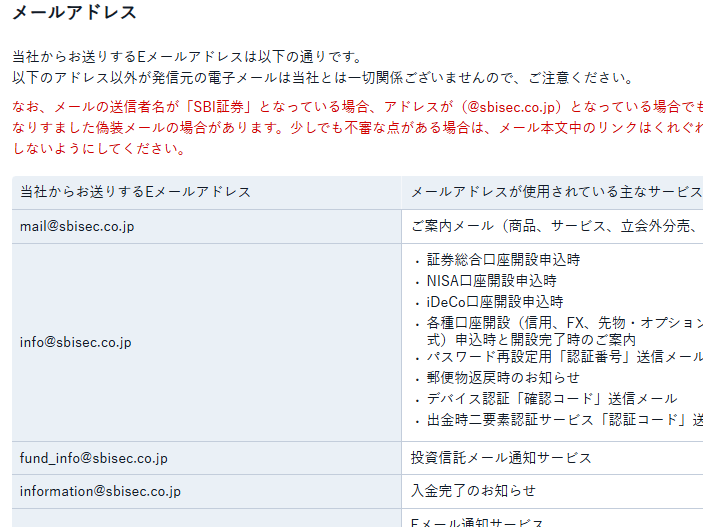
Task: Click the 投資信託メール通知サービス cell
Action: point(501,458)
